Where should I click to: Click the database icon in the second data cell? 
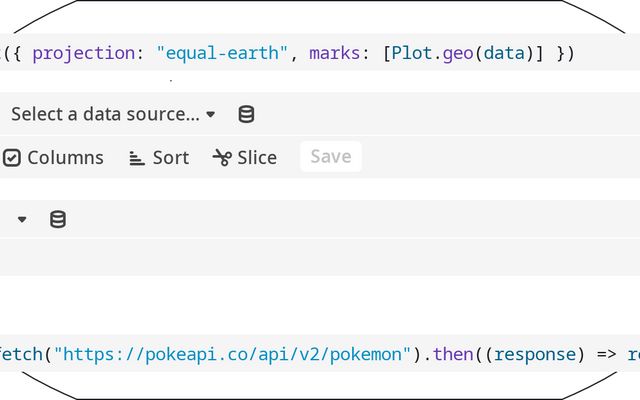point(58,219)
